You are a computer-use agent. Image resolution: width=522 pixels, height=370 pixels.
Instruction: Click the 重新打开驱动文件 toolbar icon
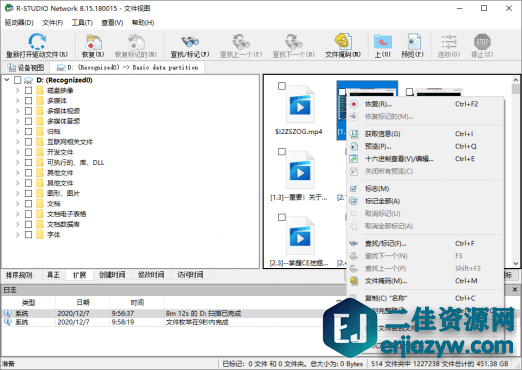(x=37, y=41)
